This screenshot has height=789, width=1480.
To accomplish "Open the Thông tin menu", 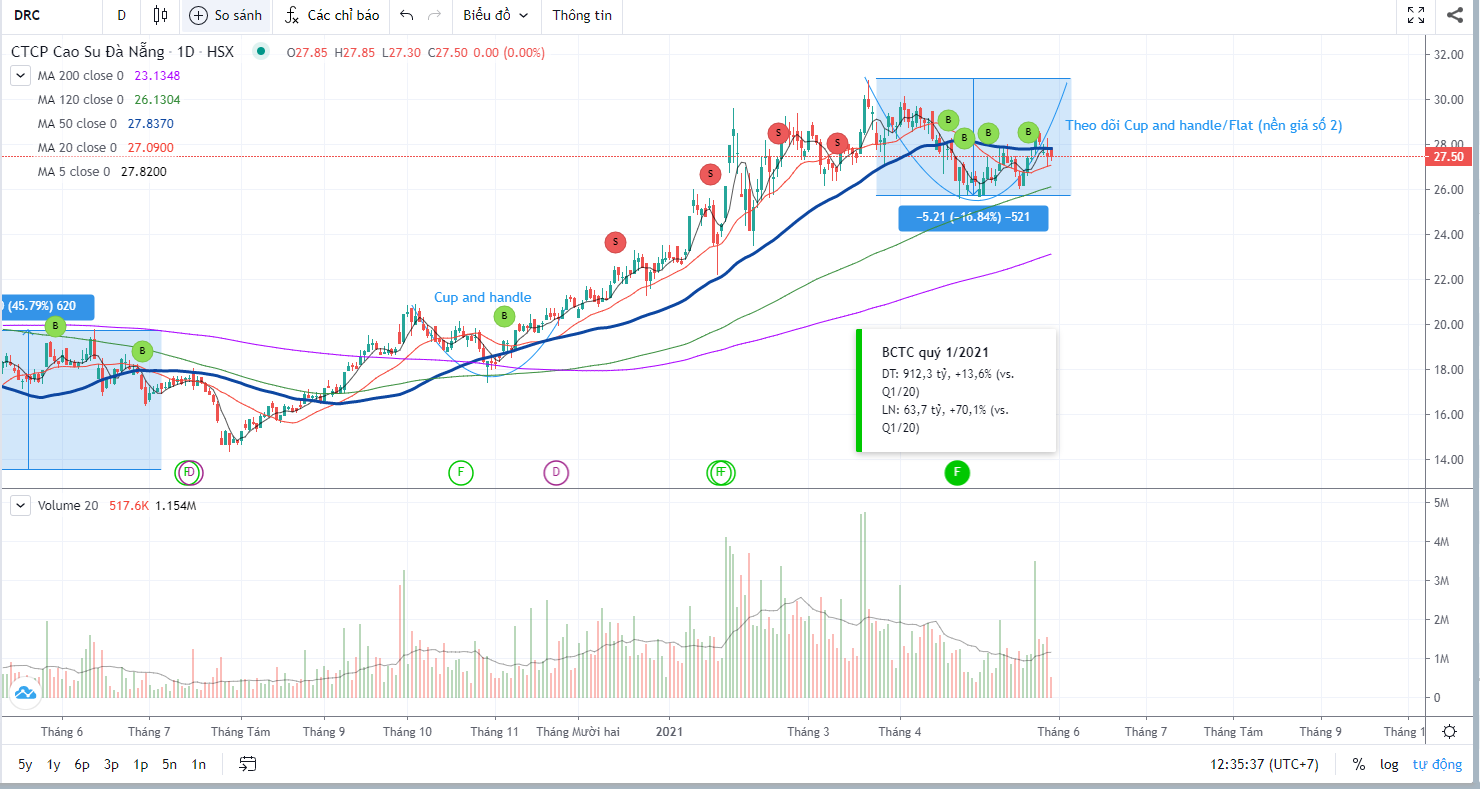I will pos(582,15).
